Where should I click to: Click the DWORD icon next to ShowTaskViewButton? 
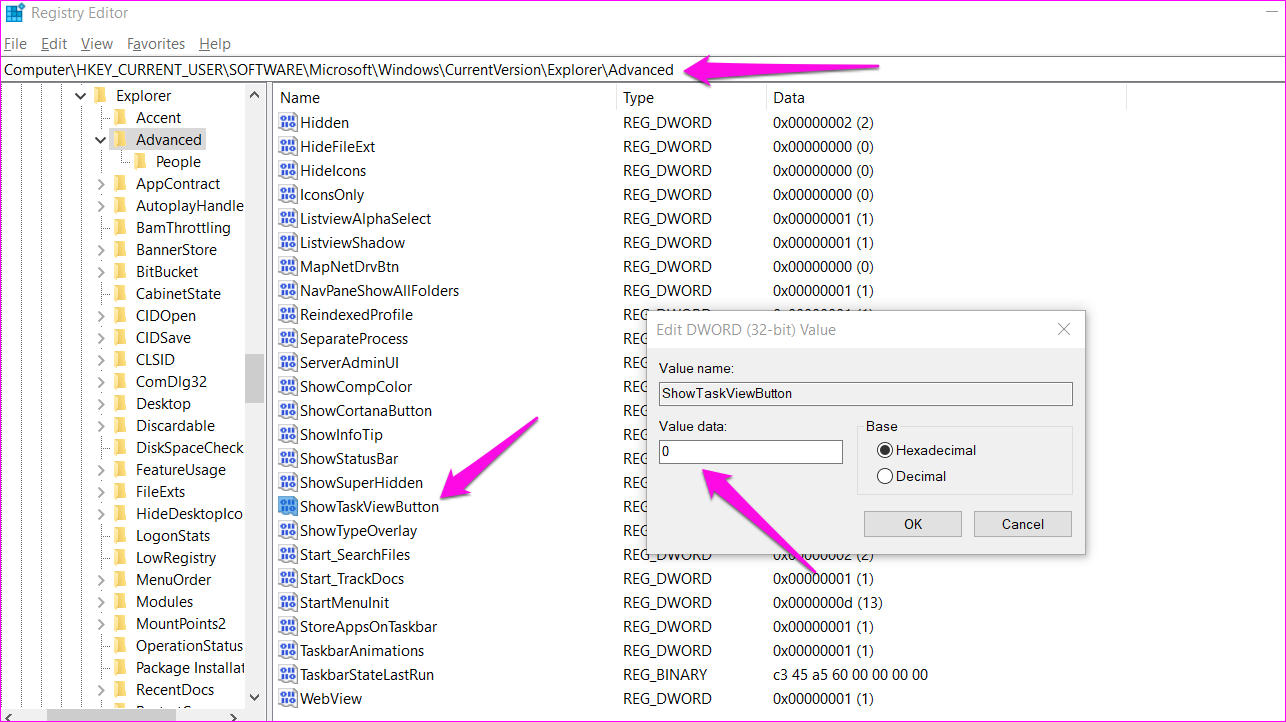[x=288, y=507]
